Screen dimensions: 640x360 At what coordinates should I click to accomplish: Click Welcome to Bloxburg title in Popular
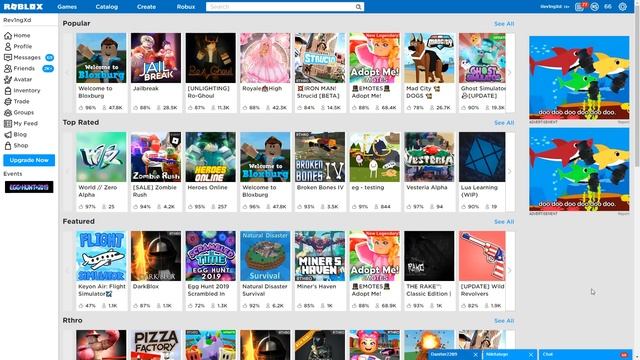(95, 92)
